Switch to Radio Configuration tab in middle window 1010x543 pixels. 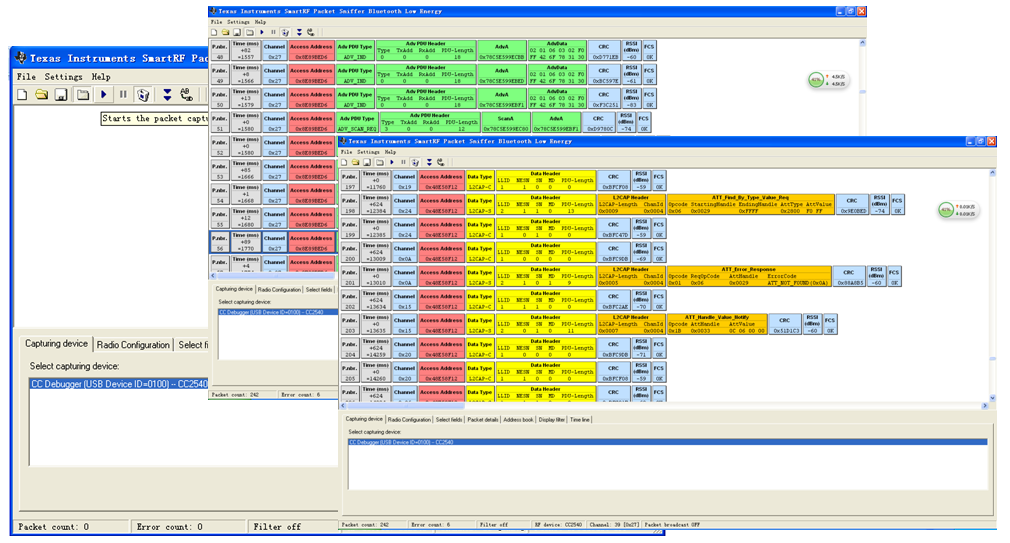pyautogui.click(x=279, y=290)
